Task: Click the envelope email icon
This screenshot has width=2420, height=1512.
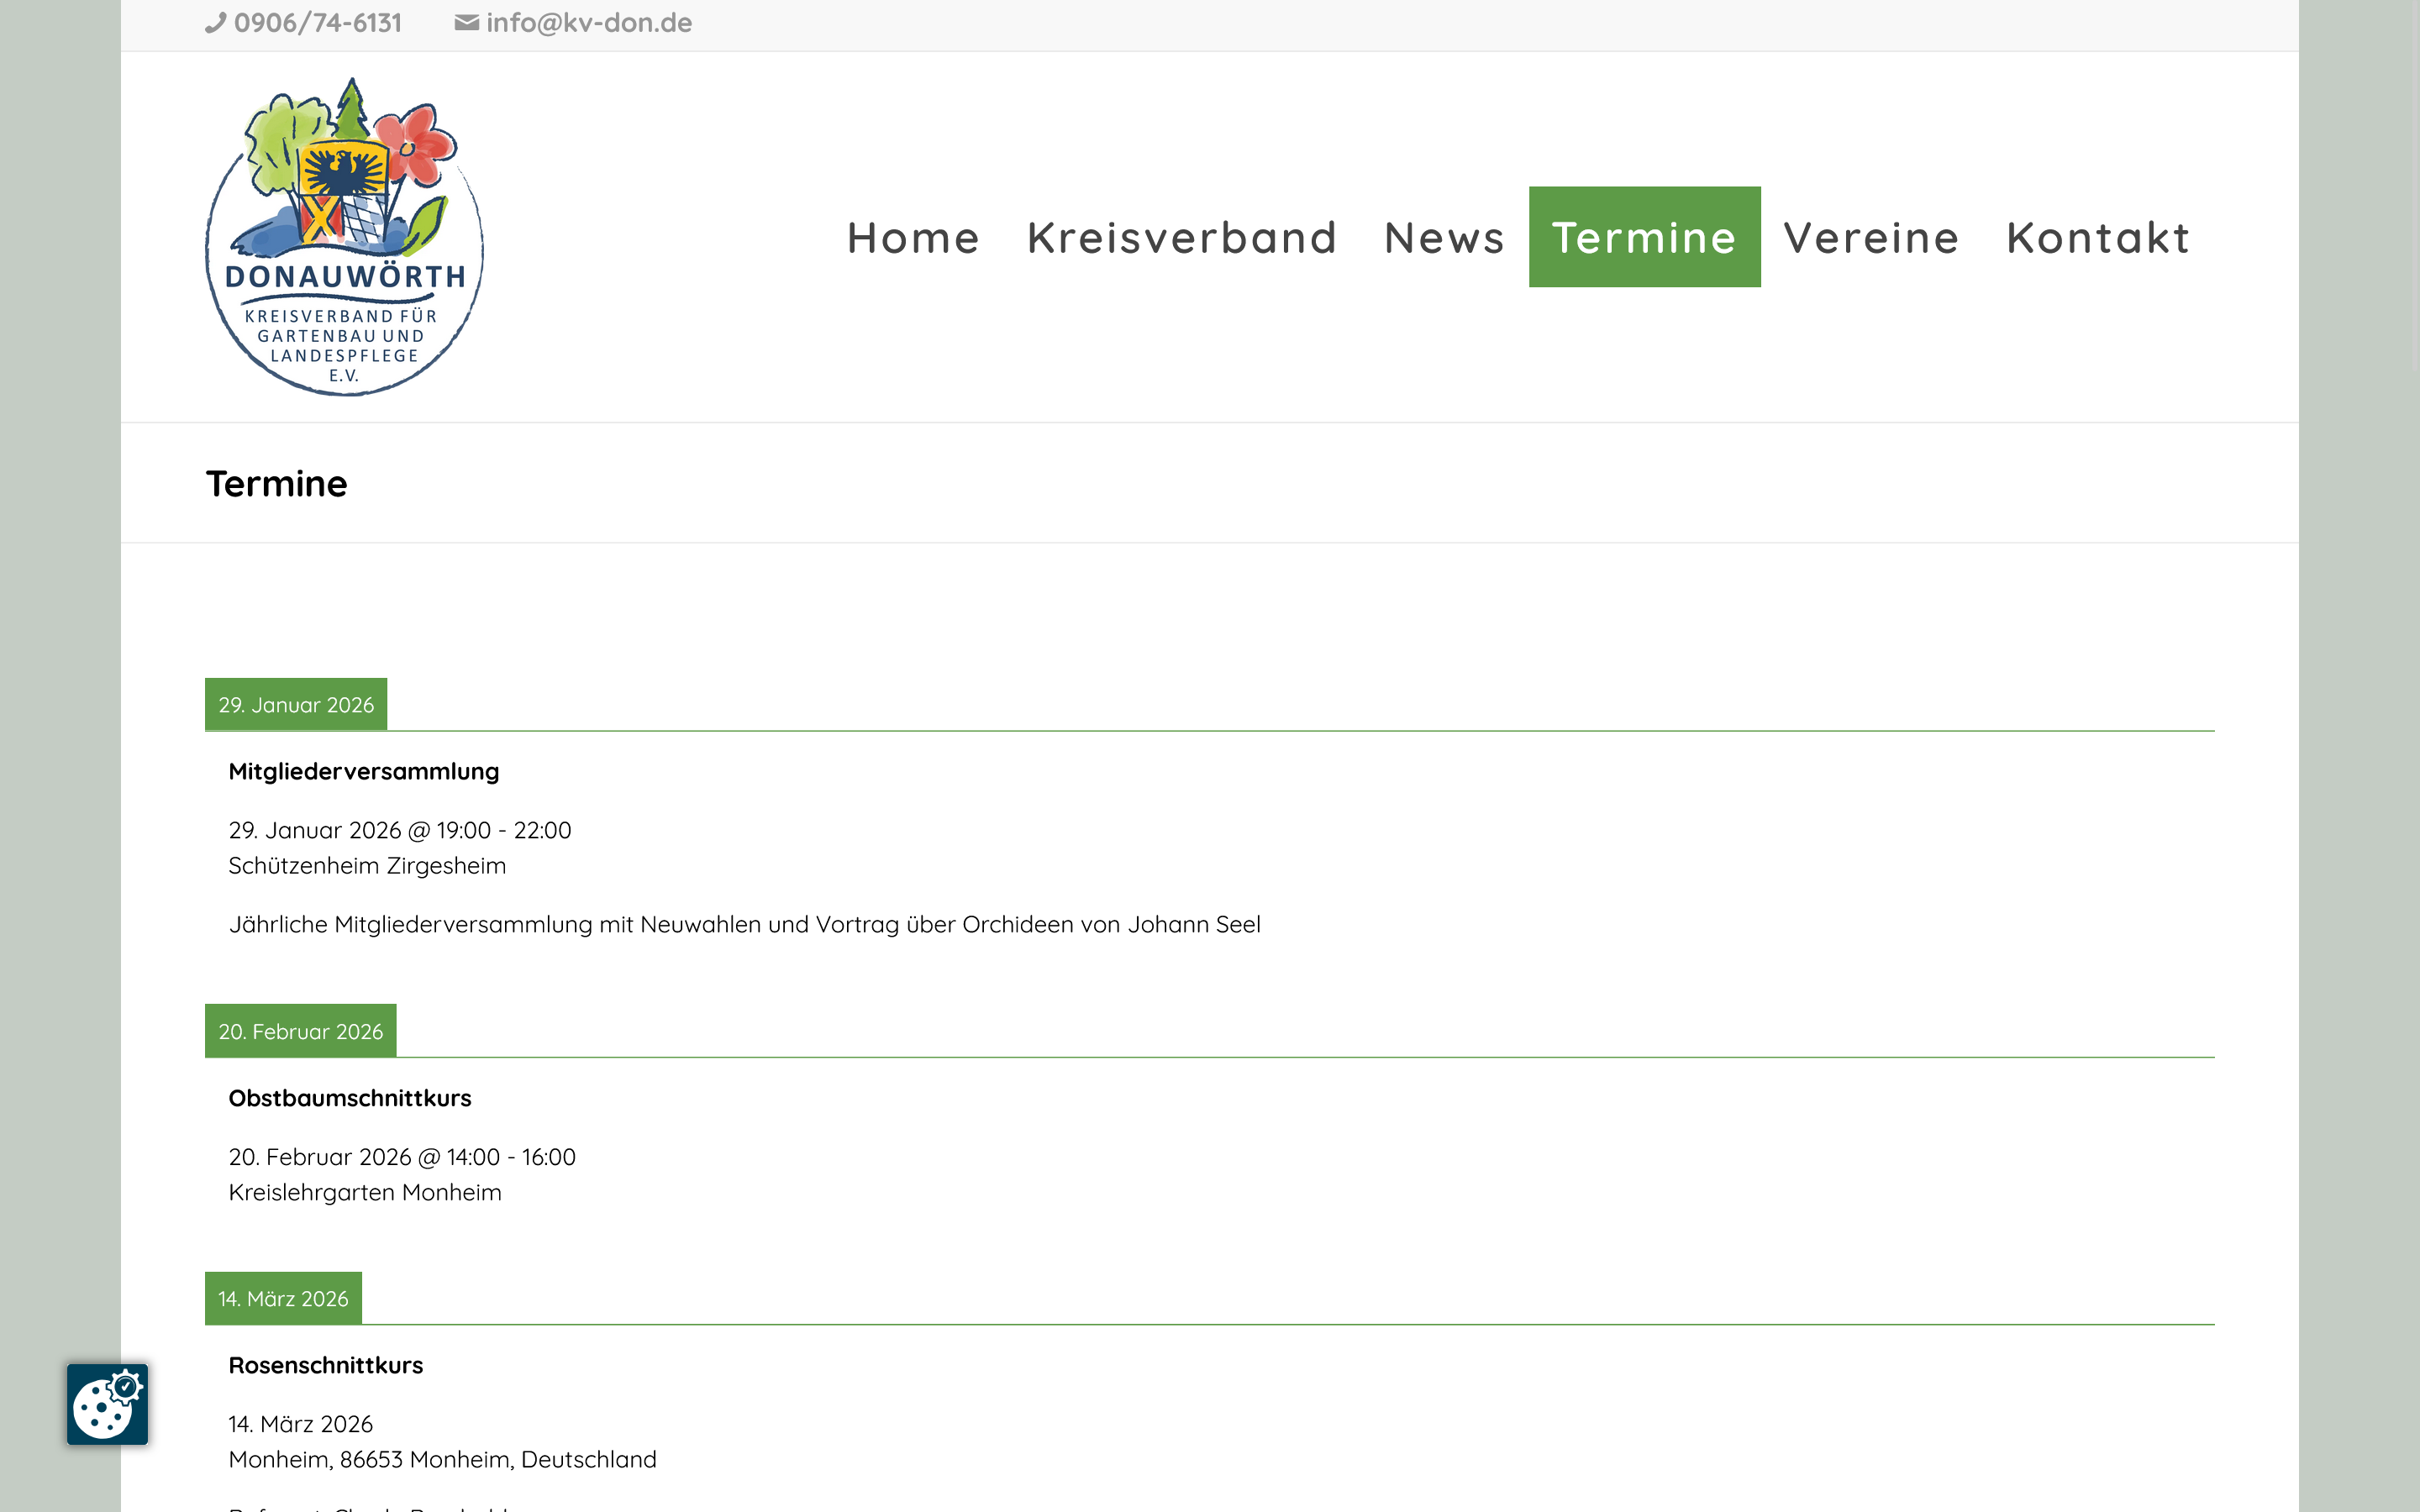Action: (x=466, y=23)
